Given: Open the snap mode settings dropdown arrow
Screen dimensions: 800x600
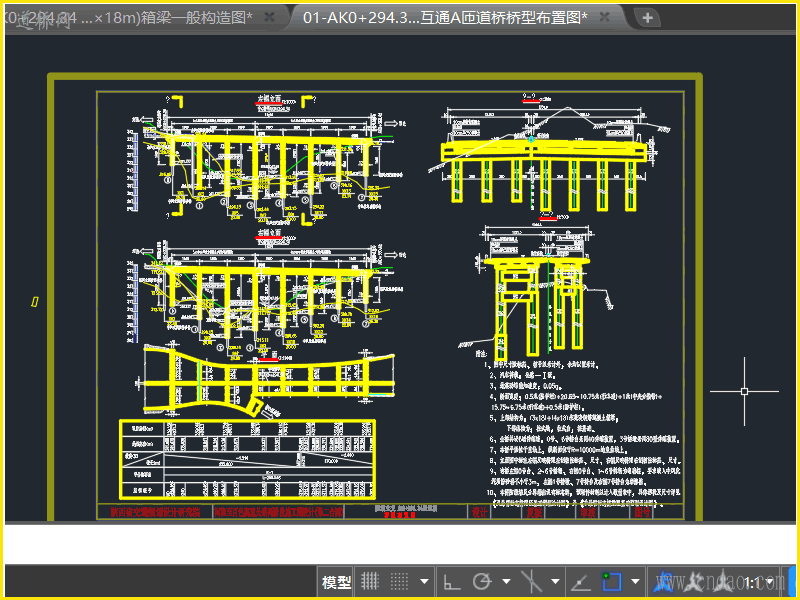Looking at the screenshot, I should tap(425, 581).
